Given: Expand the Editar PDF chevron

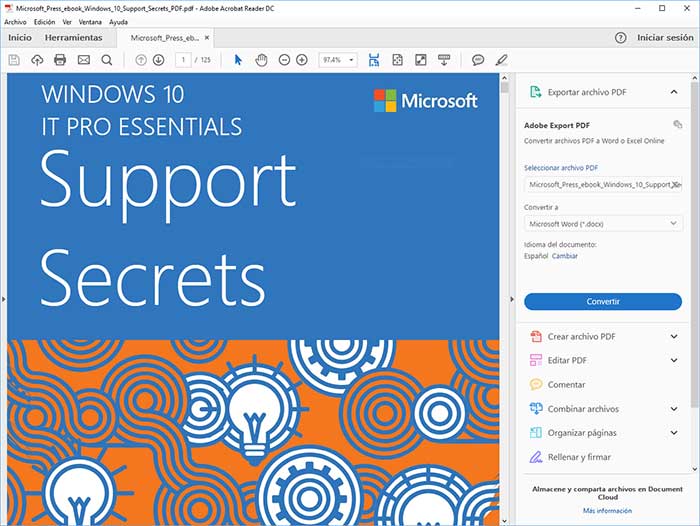Looking at the screenshot, I should coord(674,360).
